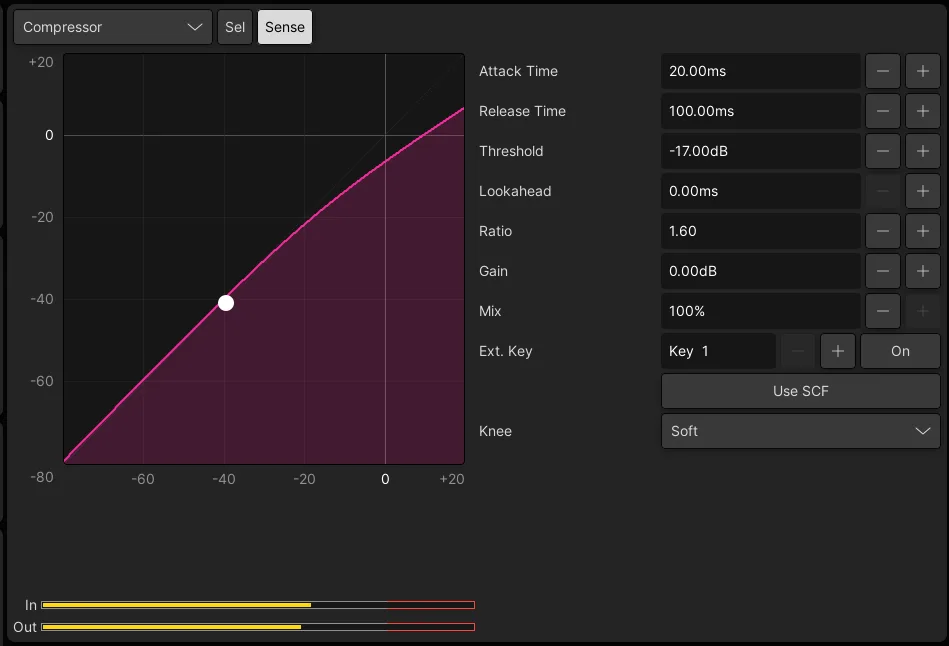
Task: Lower the Threshold with minus button
Action: click(882, 151)
